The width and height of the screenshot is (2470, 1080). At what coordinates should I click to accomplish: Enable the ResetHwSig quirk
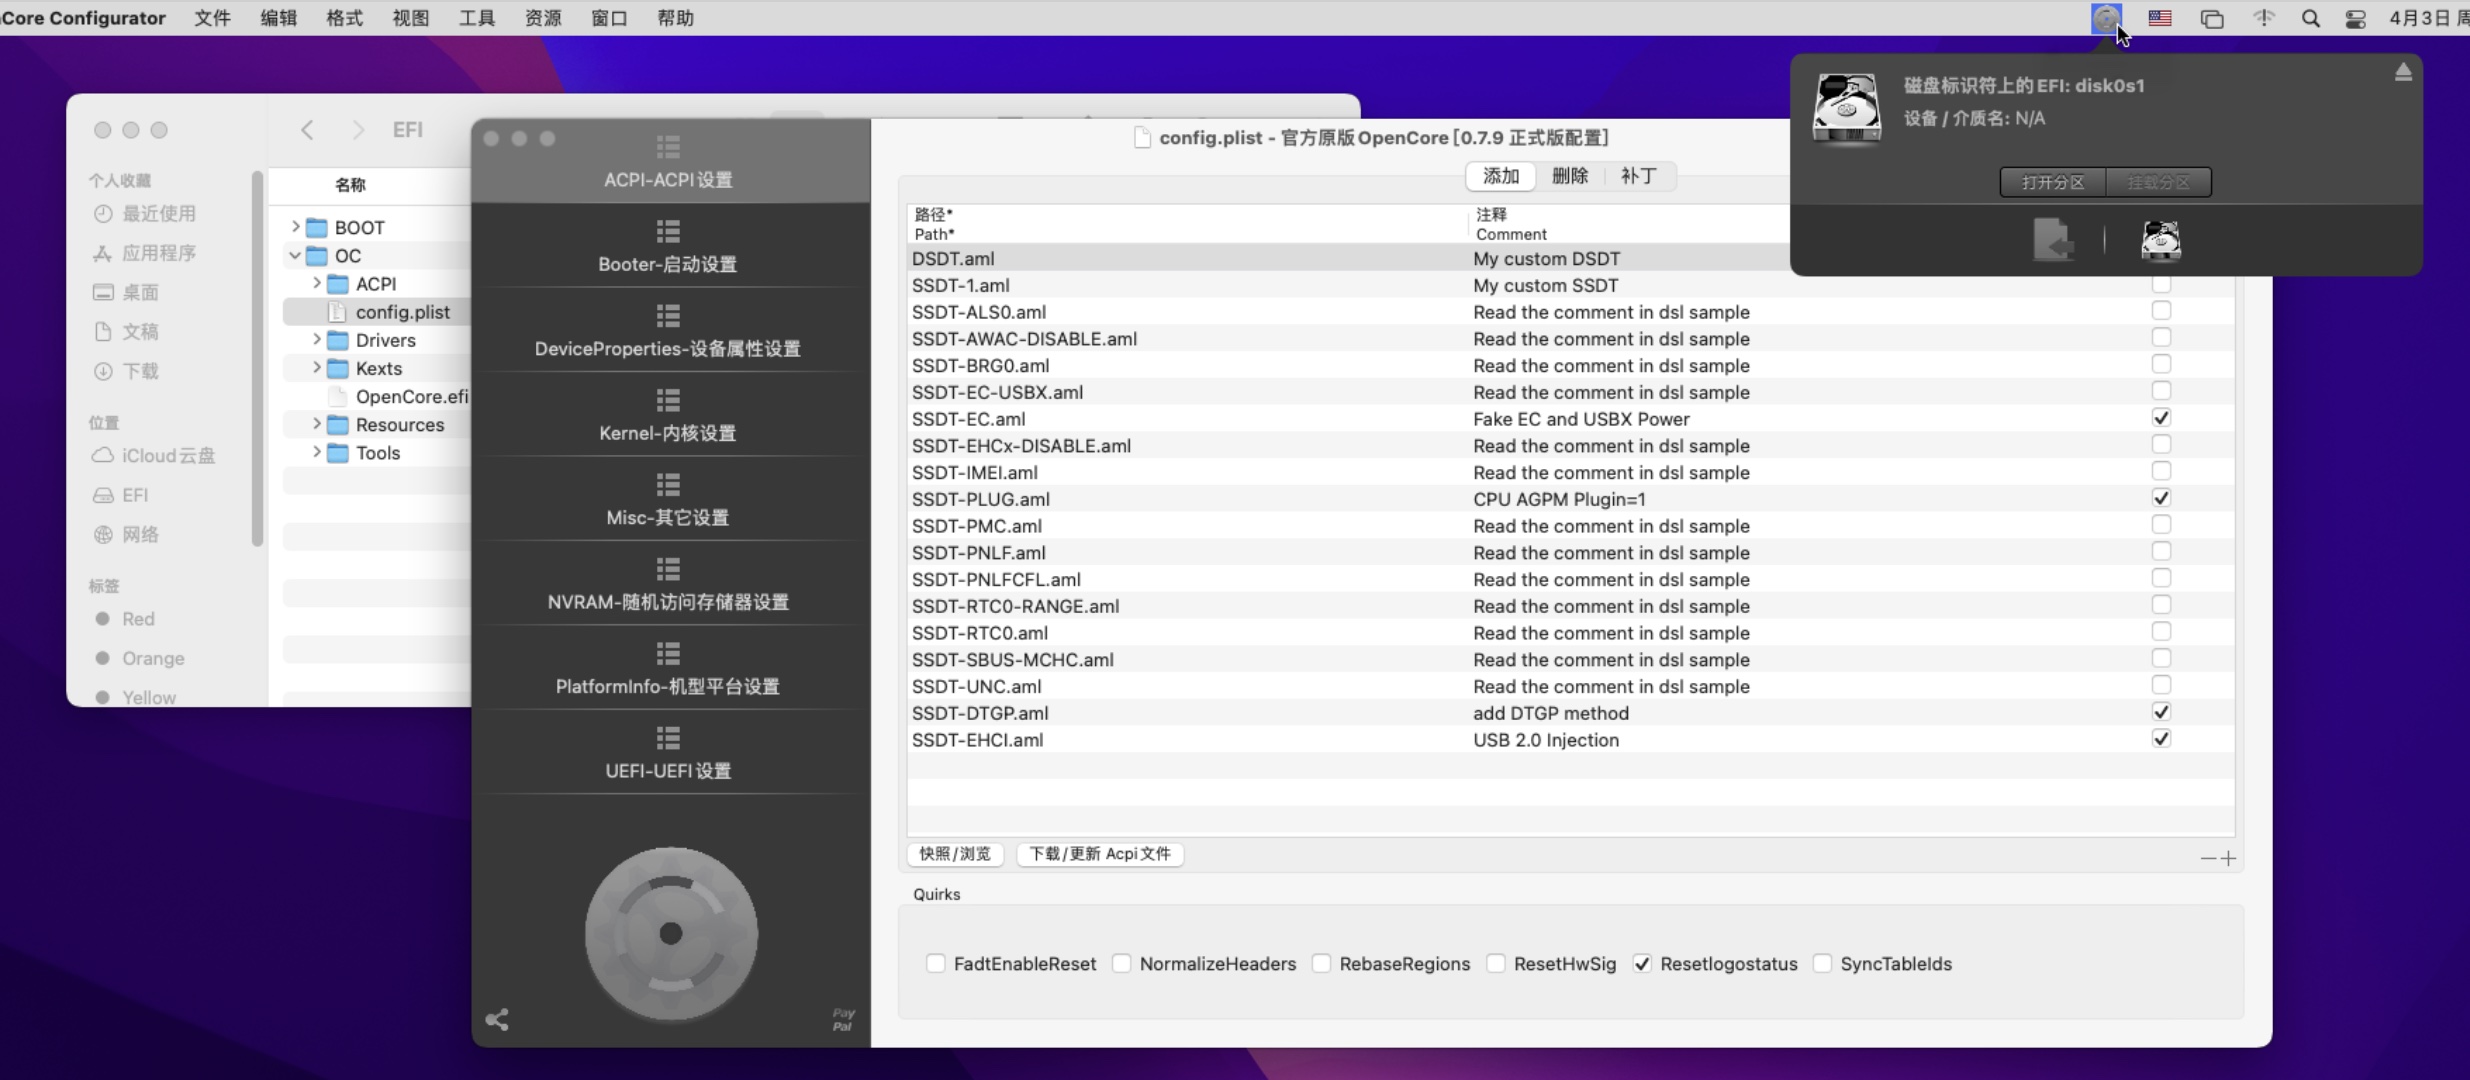tap(1495, 963)
